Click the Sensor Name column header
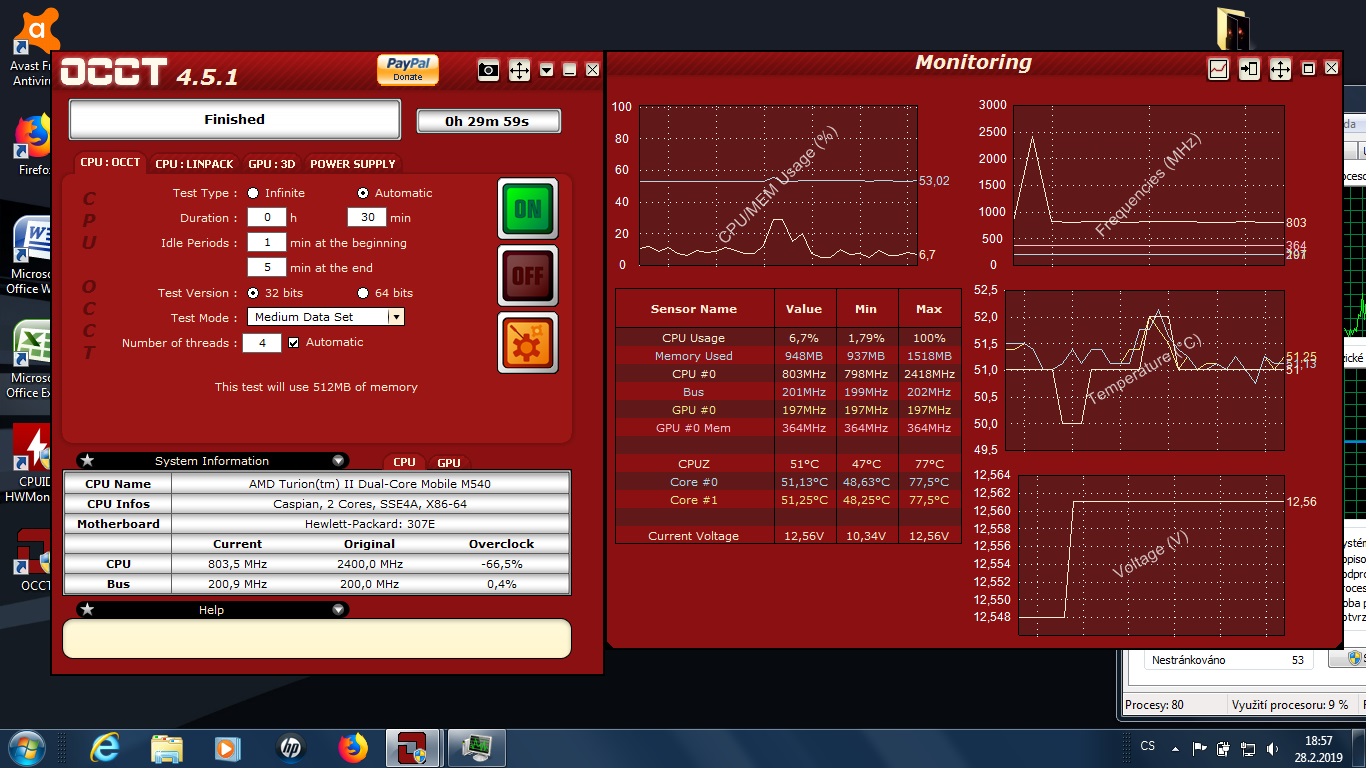The width and height of the screenshot is (1369, 769). tap(694, 309)
